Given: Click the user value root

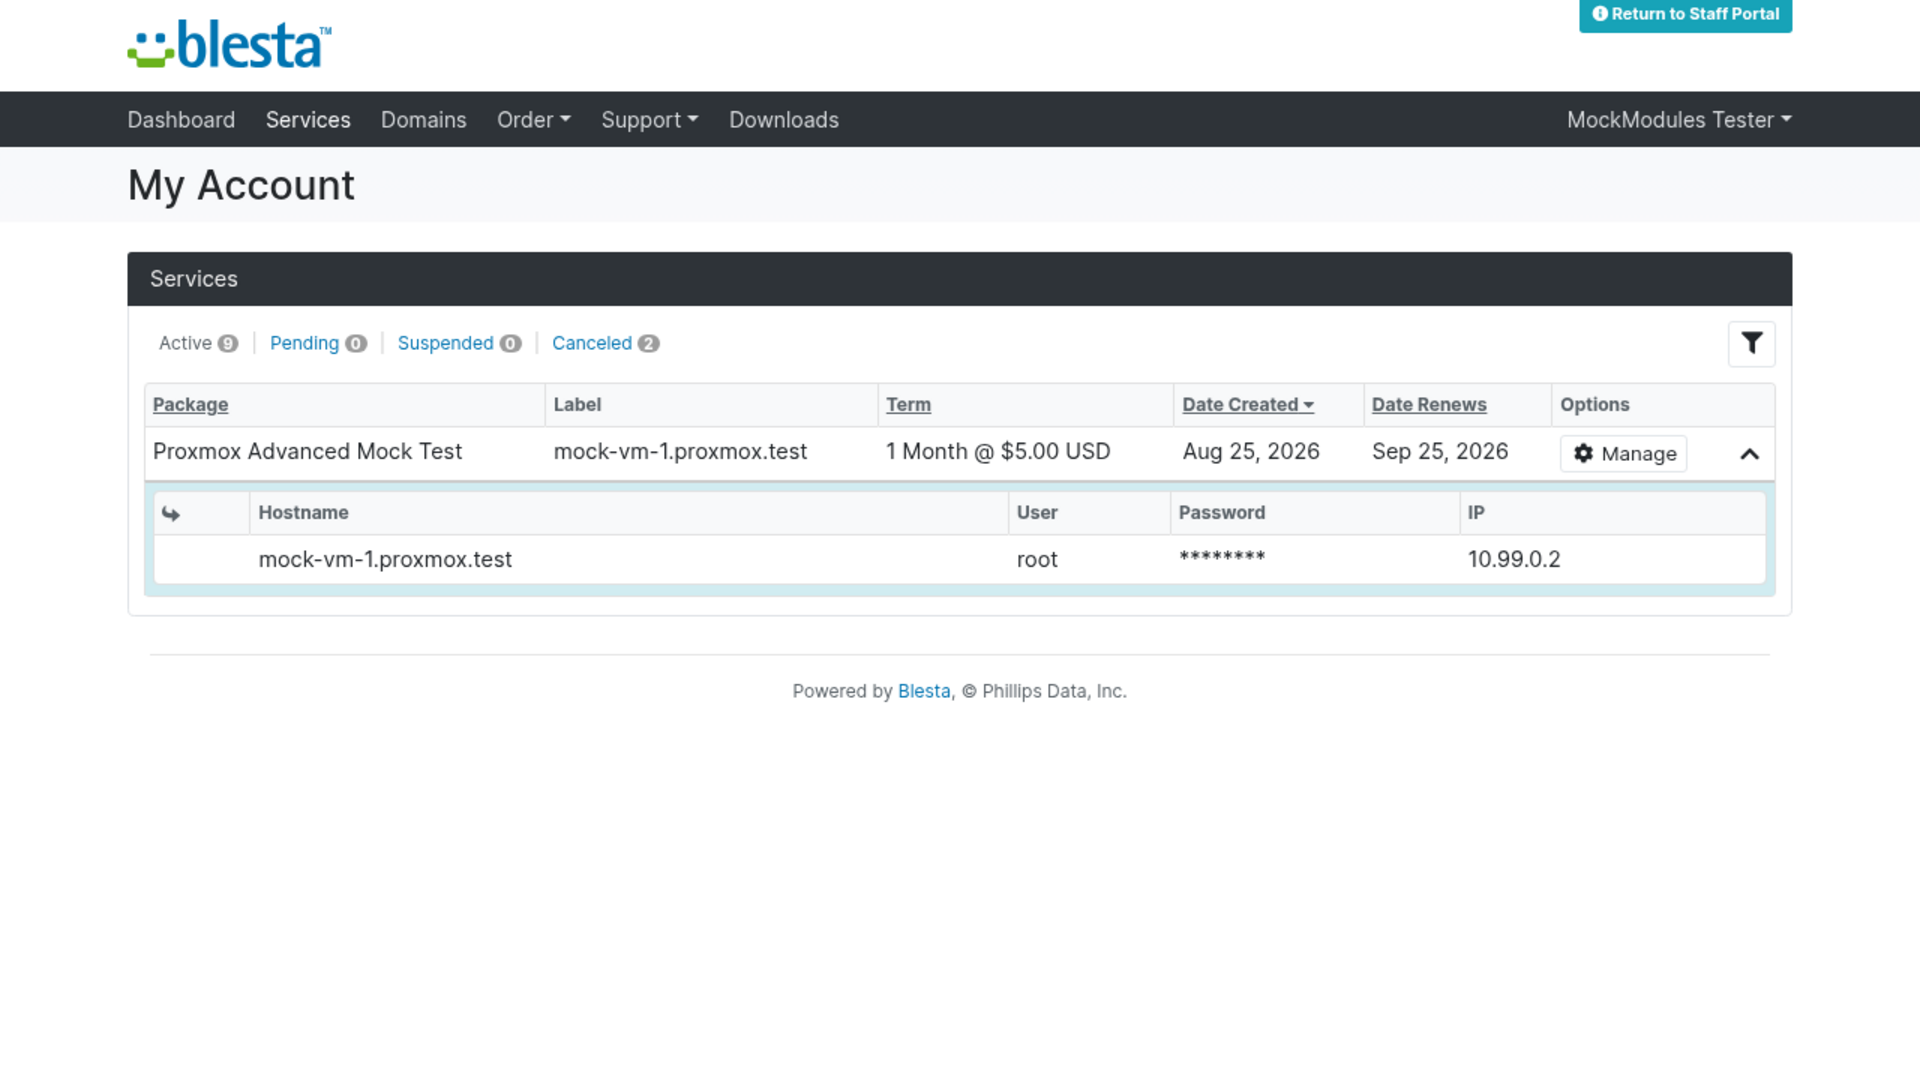Looking at the screenshot, I should pyautogui.click(x=1037, y=560).
